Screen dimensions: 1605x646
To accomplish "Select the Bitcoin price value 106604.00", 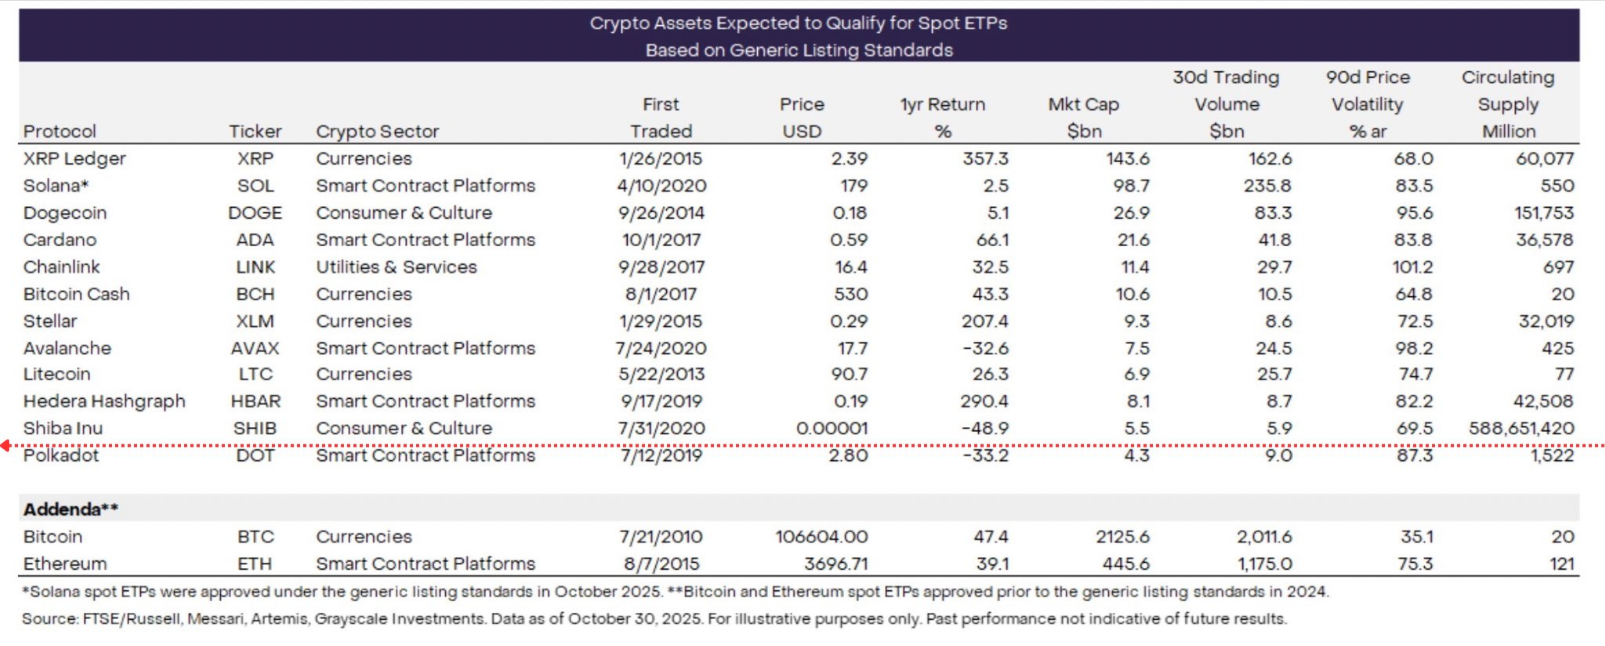I will coord(821,537).
